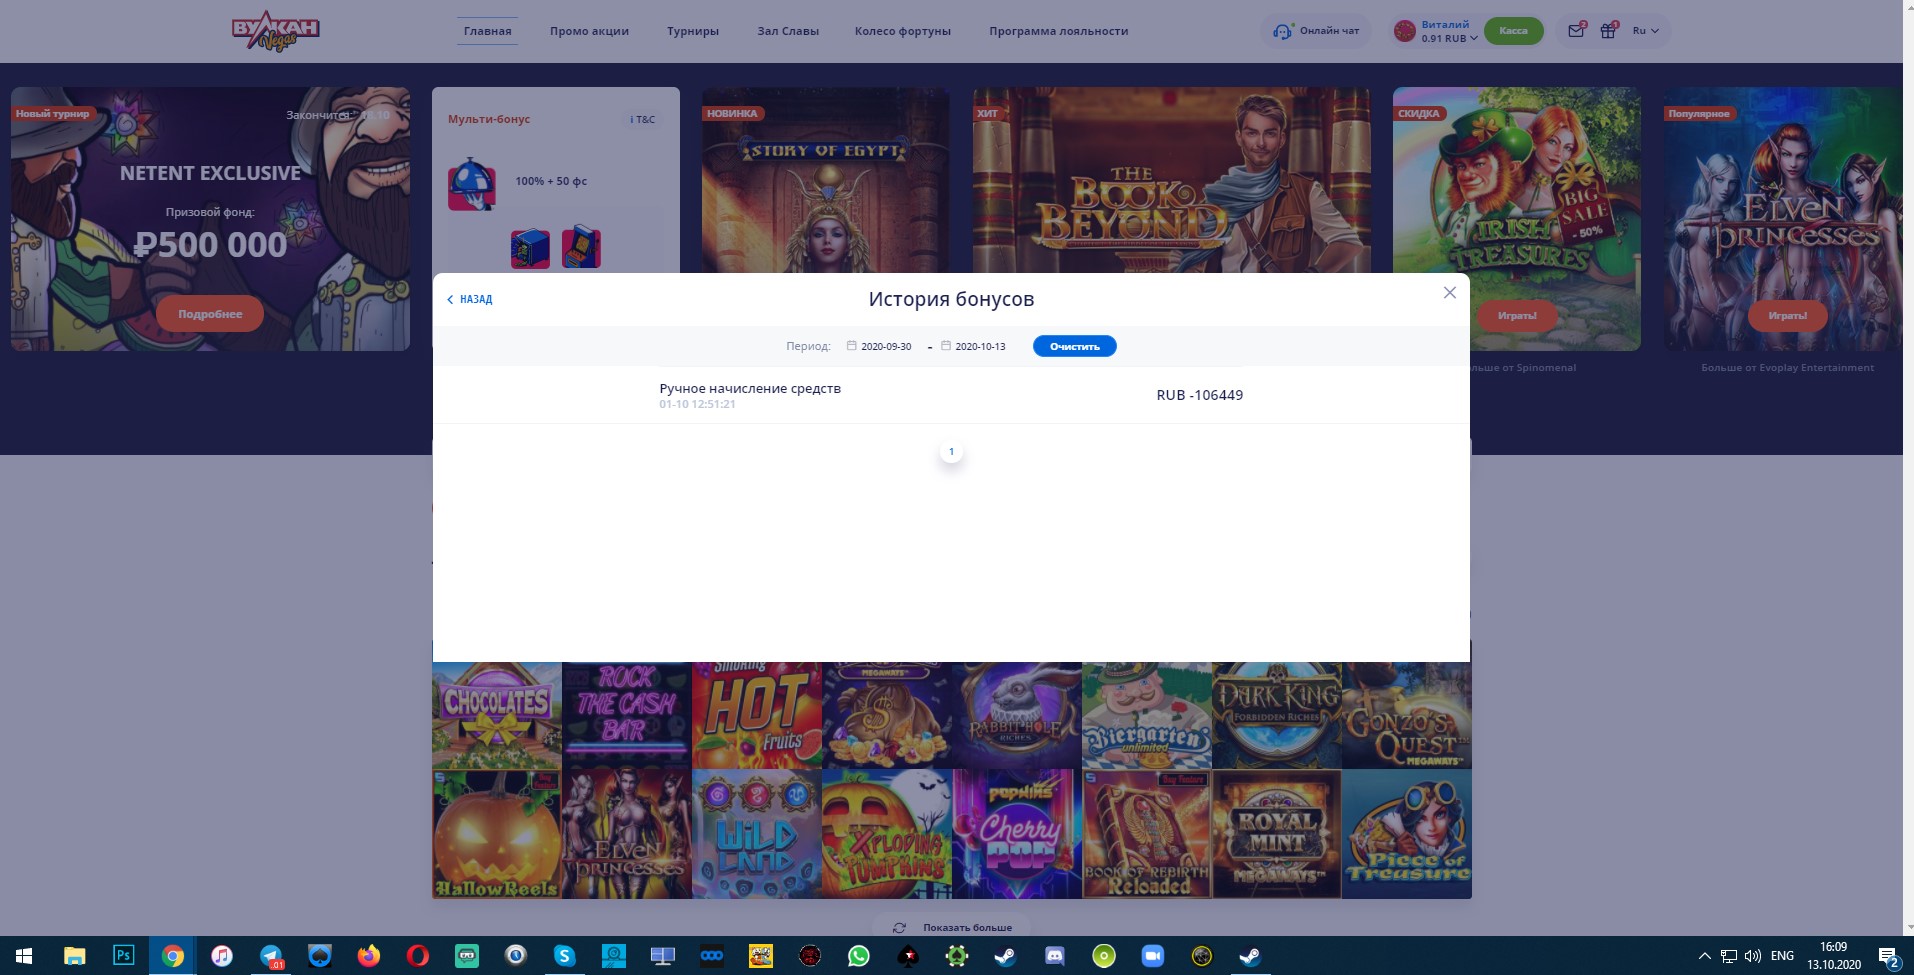Open the Biergarten Unlimited game thumbnail
Image resolution: width=1914 pixels, height=975 pixels.
(x=1147, y=715)
